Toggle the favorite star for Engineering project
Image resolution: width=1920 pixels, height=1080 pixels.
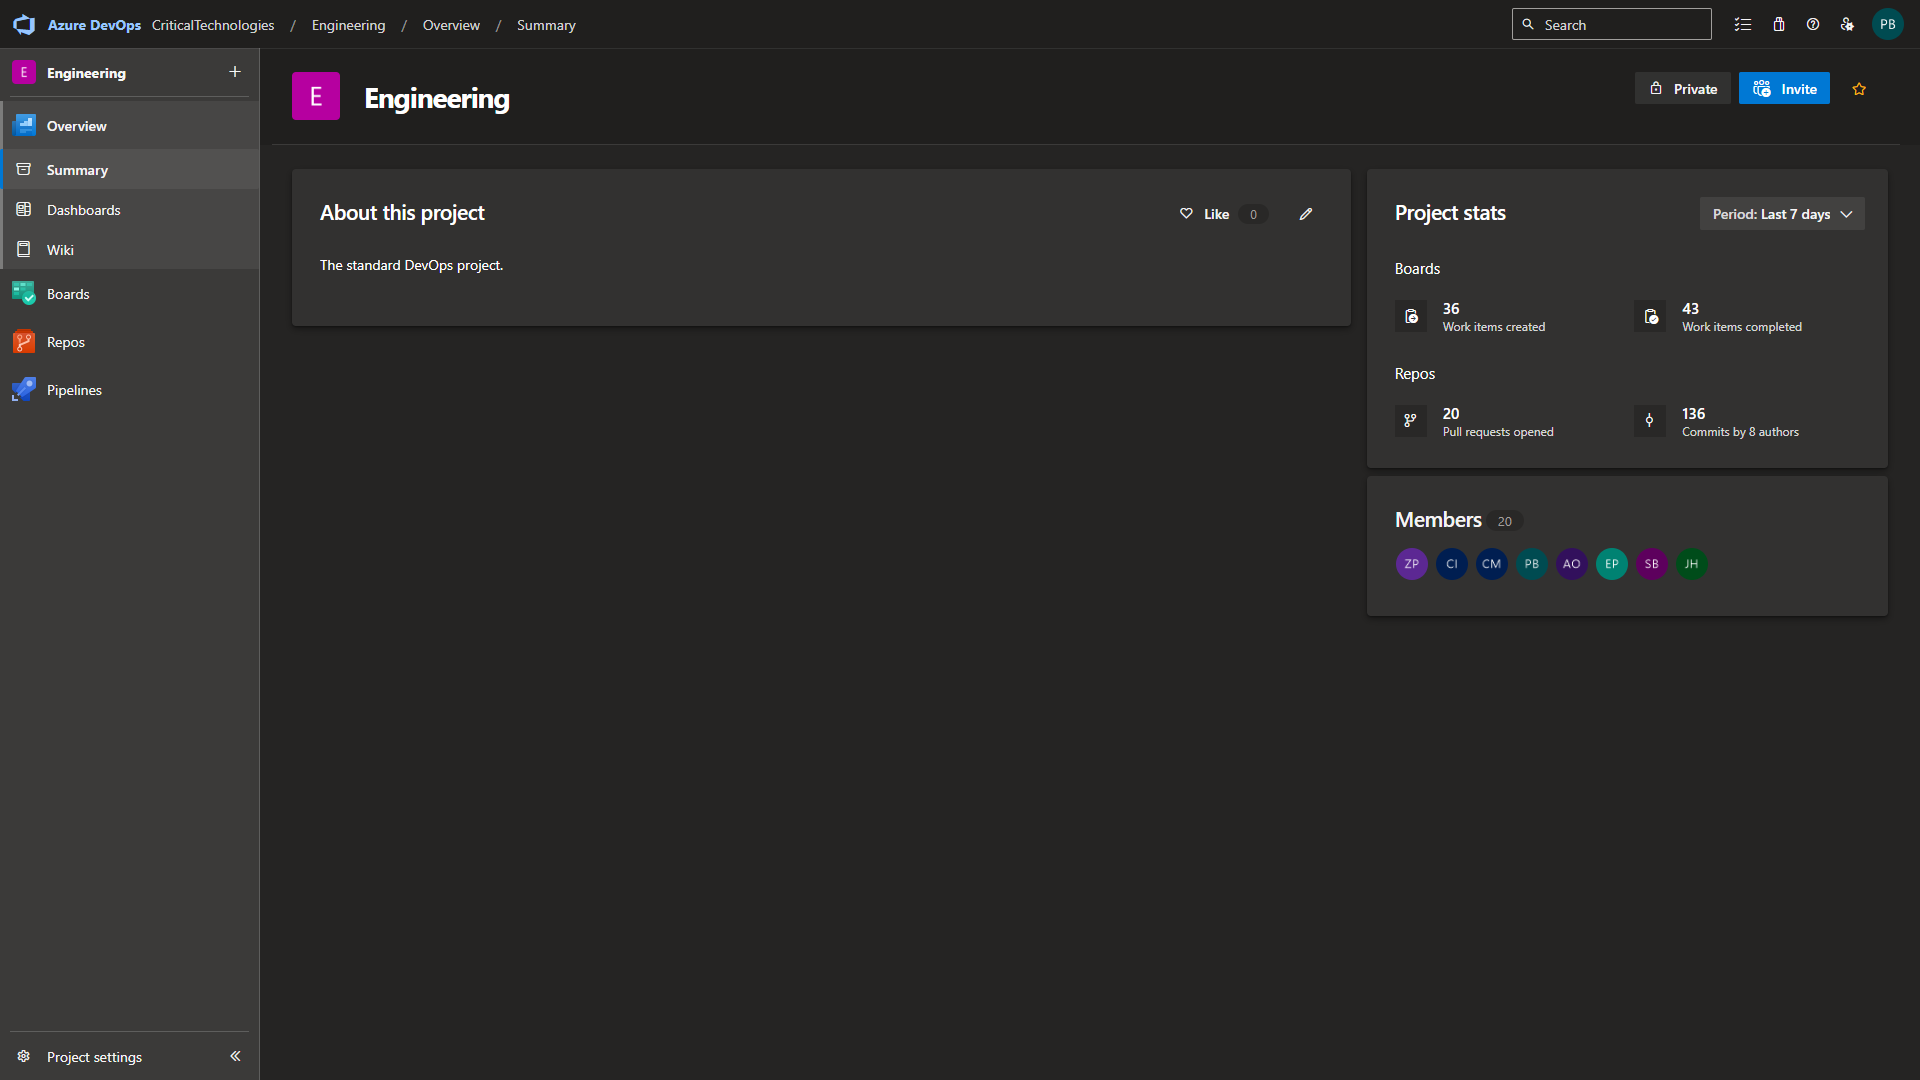[x=1859, y=89]
